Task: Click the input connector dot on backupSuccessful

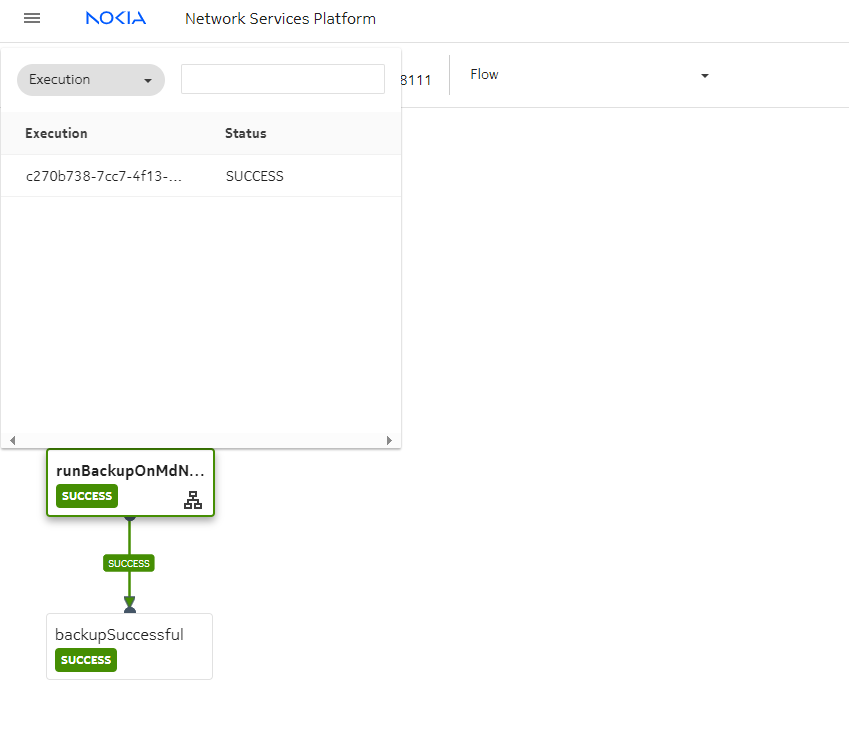Action: click(x=130, y=610)
